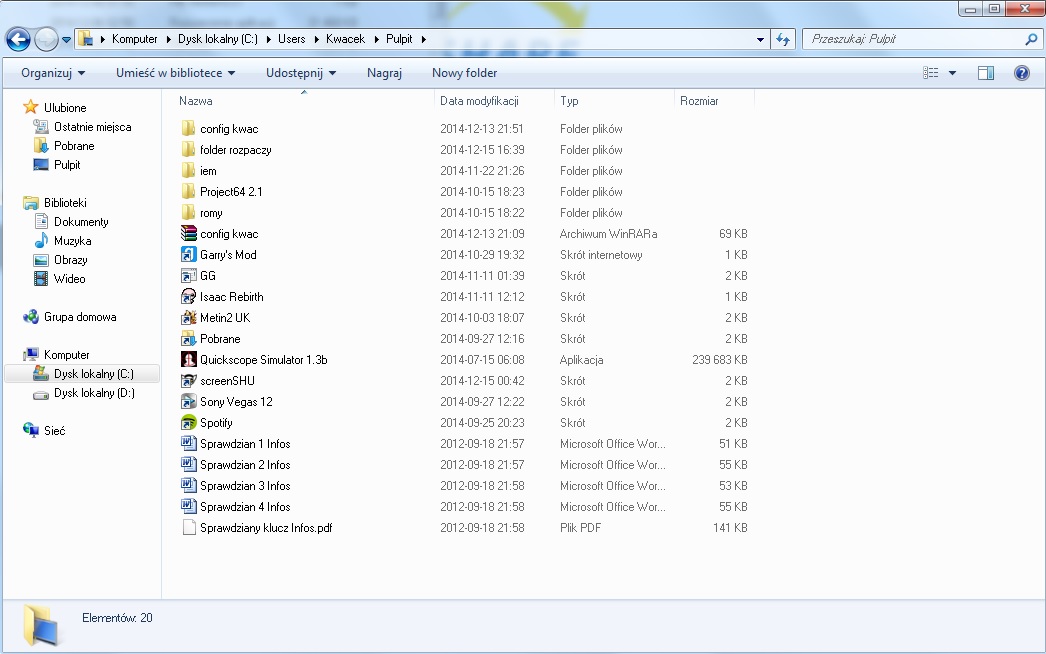Select the Garry's Mod shortcut icon

[x=189, y=254]
